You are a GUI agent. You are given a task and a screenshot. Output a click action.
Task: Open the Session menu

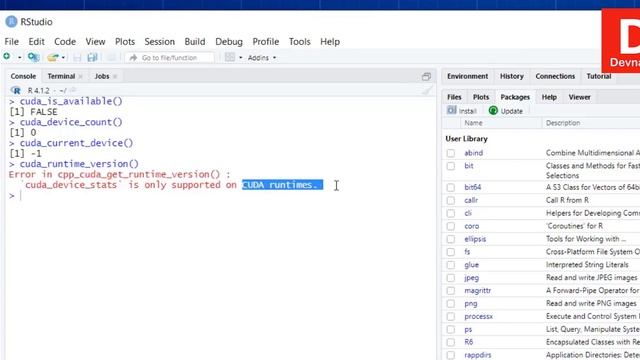(160, 42)
